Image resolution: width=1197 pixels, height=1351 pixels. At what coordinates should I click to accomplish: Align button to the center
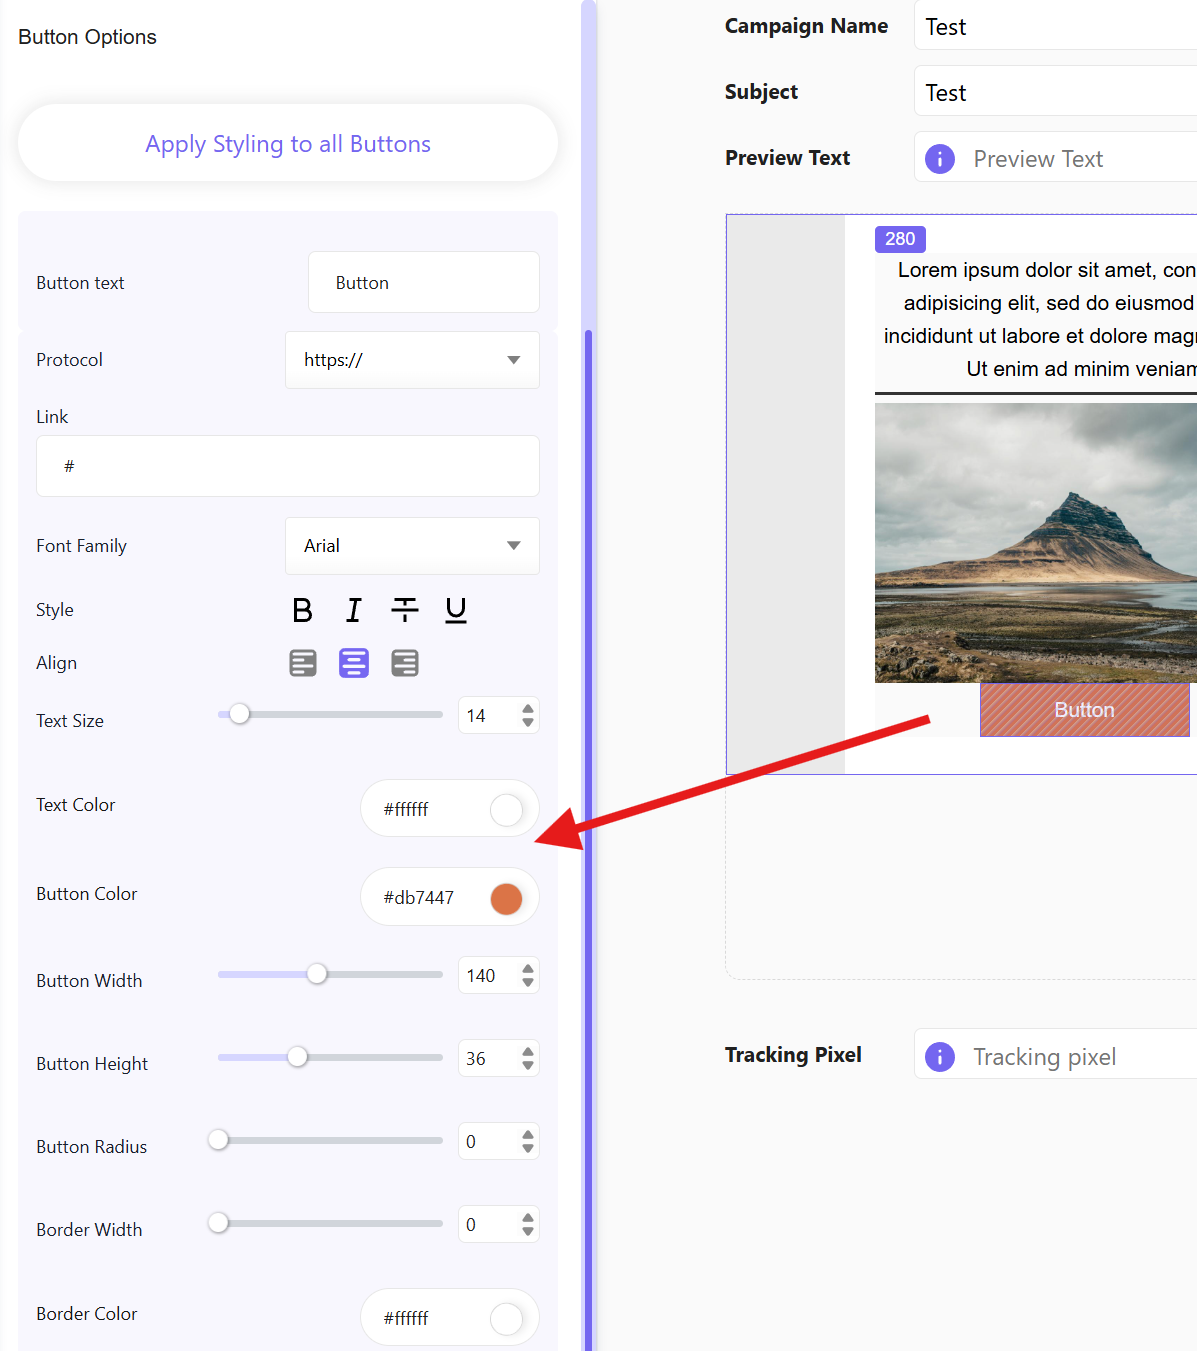click(x=354, y=663)
